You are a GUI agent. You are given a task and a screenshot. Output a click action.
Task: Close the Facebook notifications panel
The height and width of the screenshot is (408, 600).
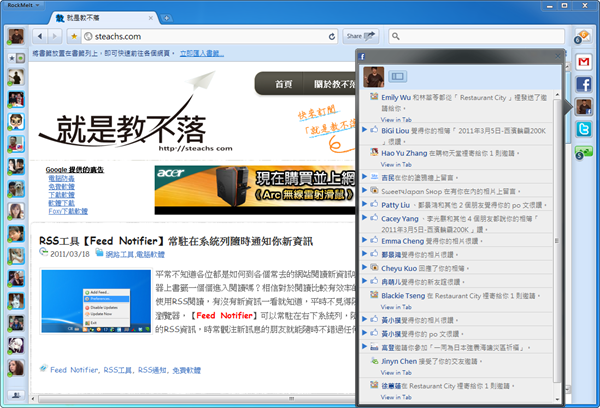tap(558, 56)
